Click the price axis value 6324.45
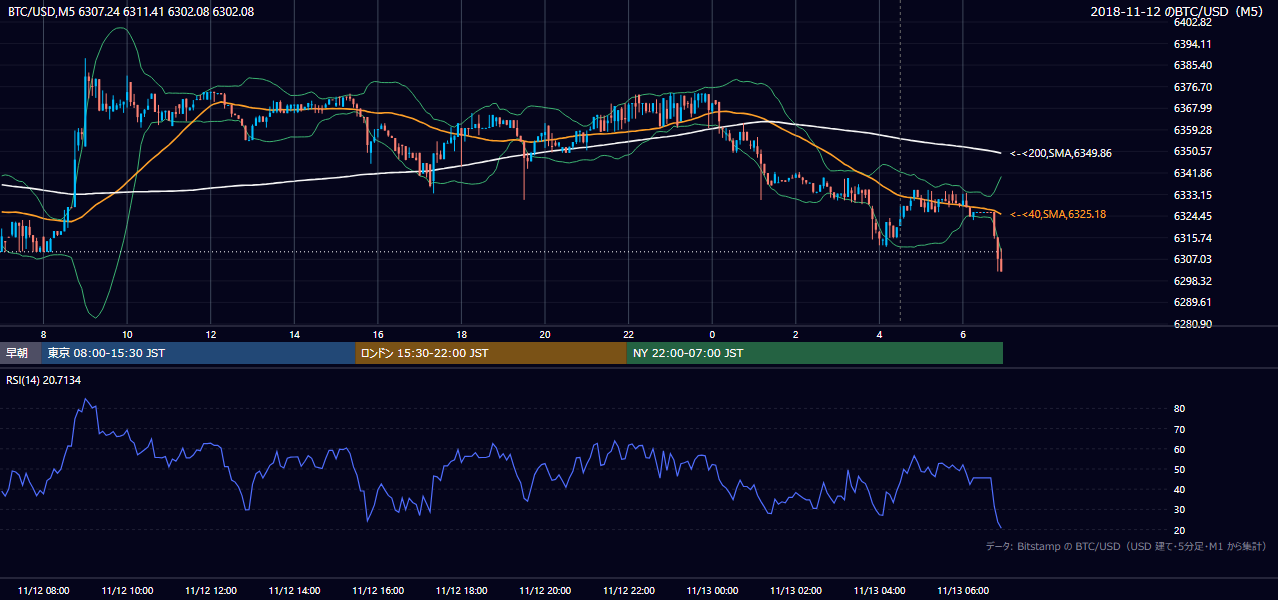Screen dimensions: 1278x600 pos(1193,216)
